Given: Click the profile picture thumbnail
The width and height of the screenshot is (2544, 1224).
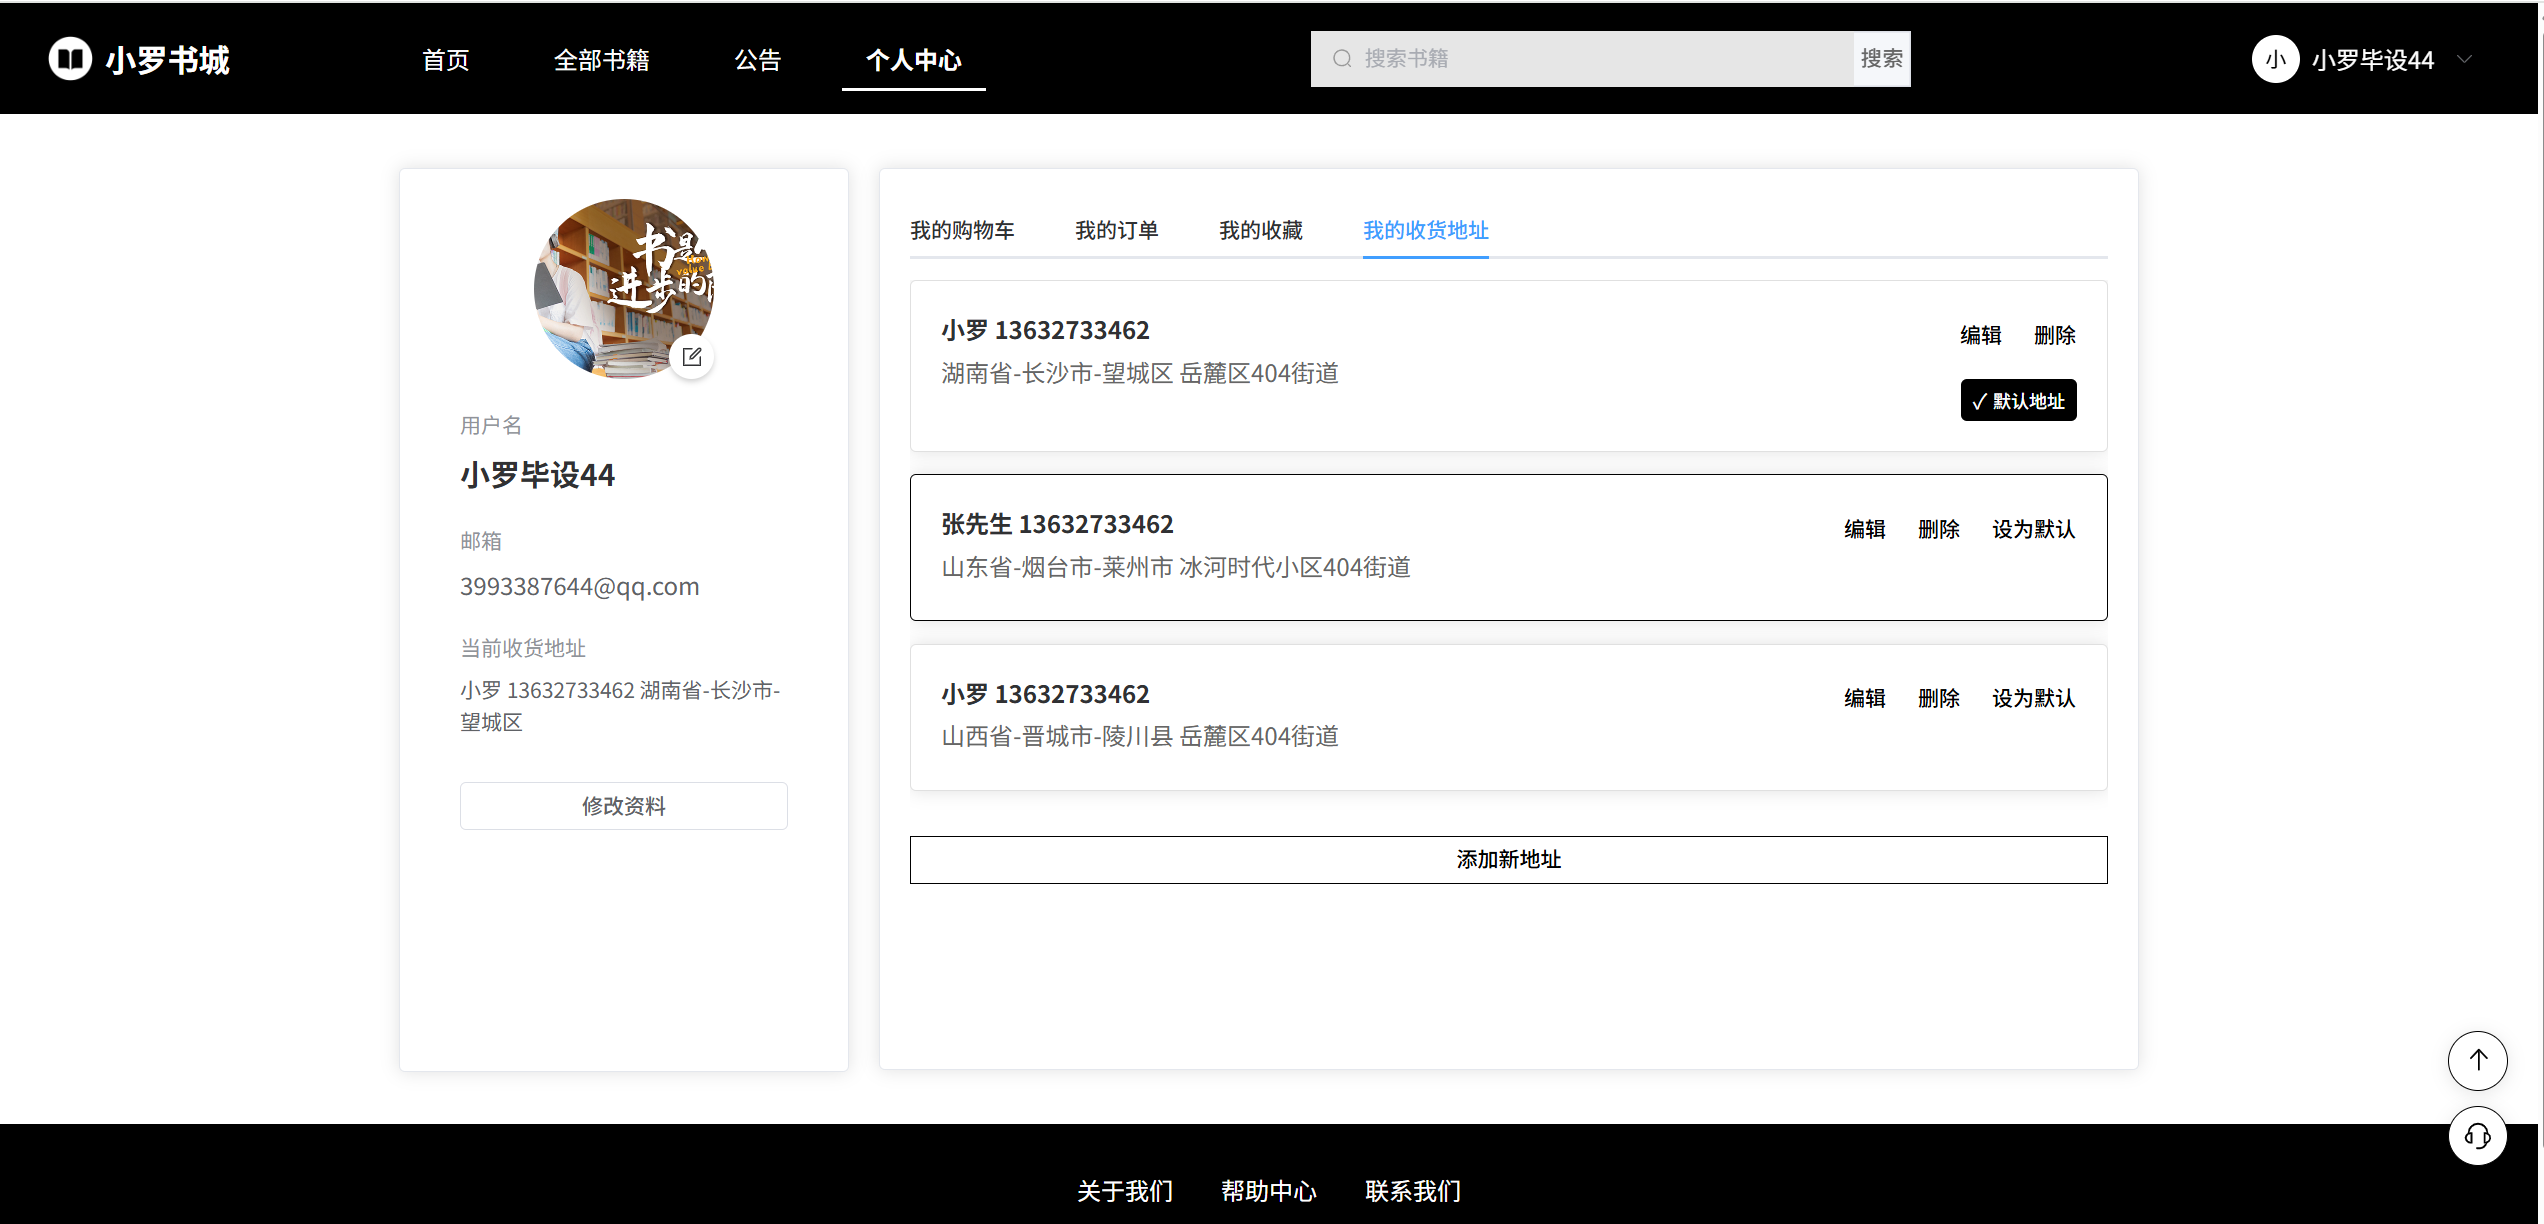Looking at the screenshot, I should pyautogui.click(x=623, y=288).
